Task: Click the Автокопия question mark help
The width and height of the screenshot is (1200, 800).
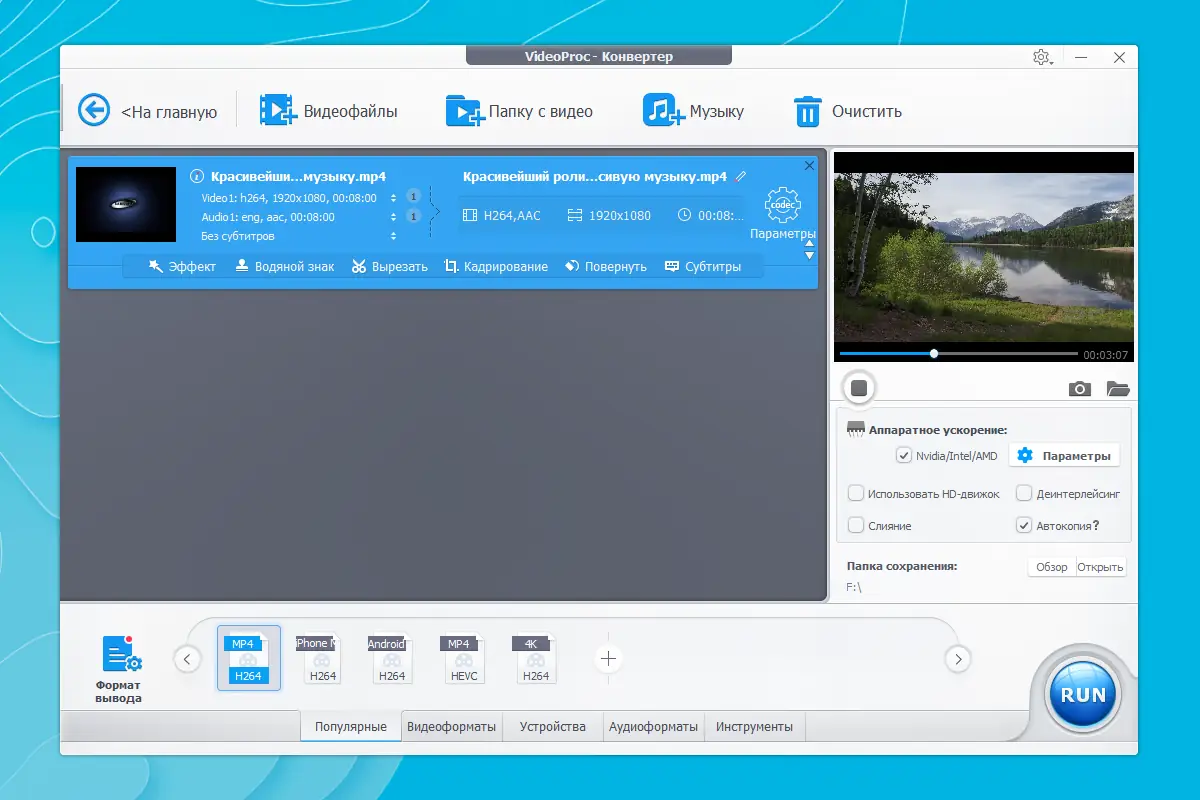Action: pyautogui.click(x=1096, y=525)
